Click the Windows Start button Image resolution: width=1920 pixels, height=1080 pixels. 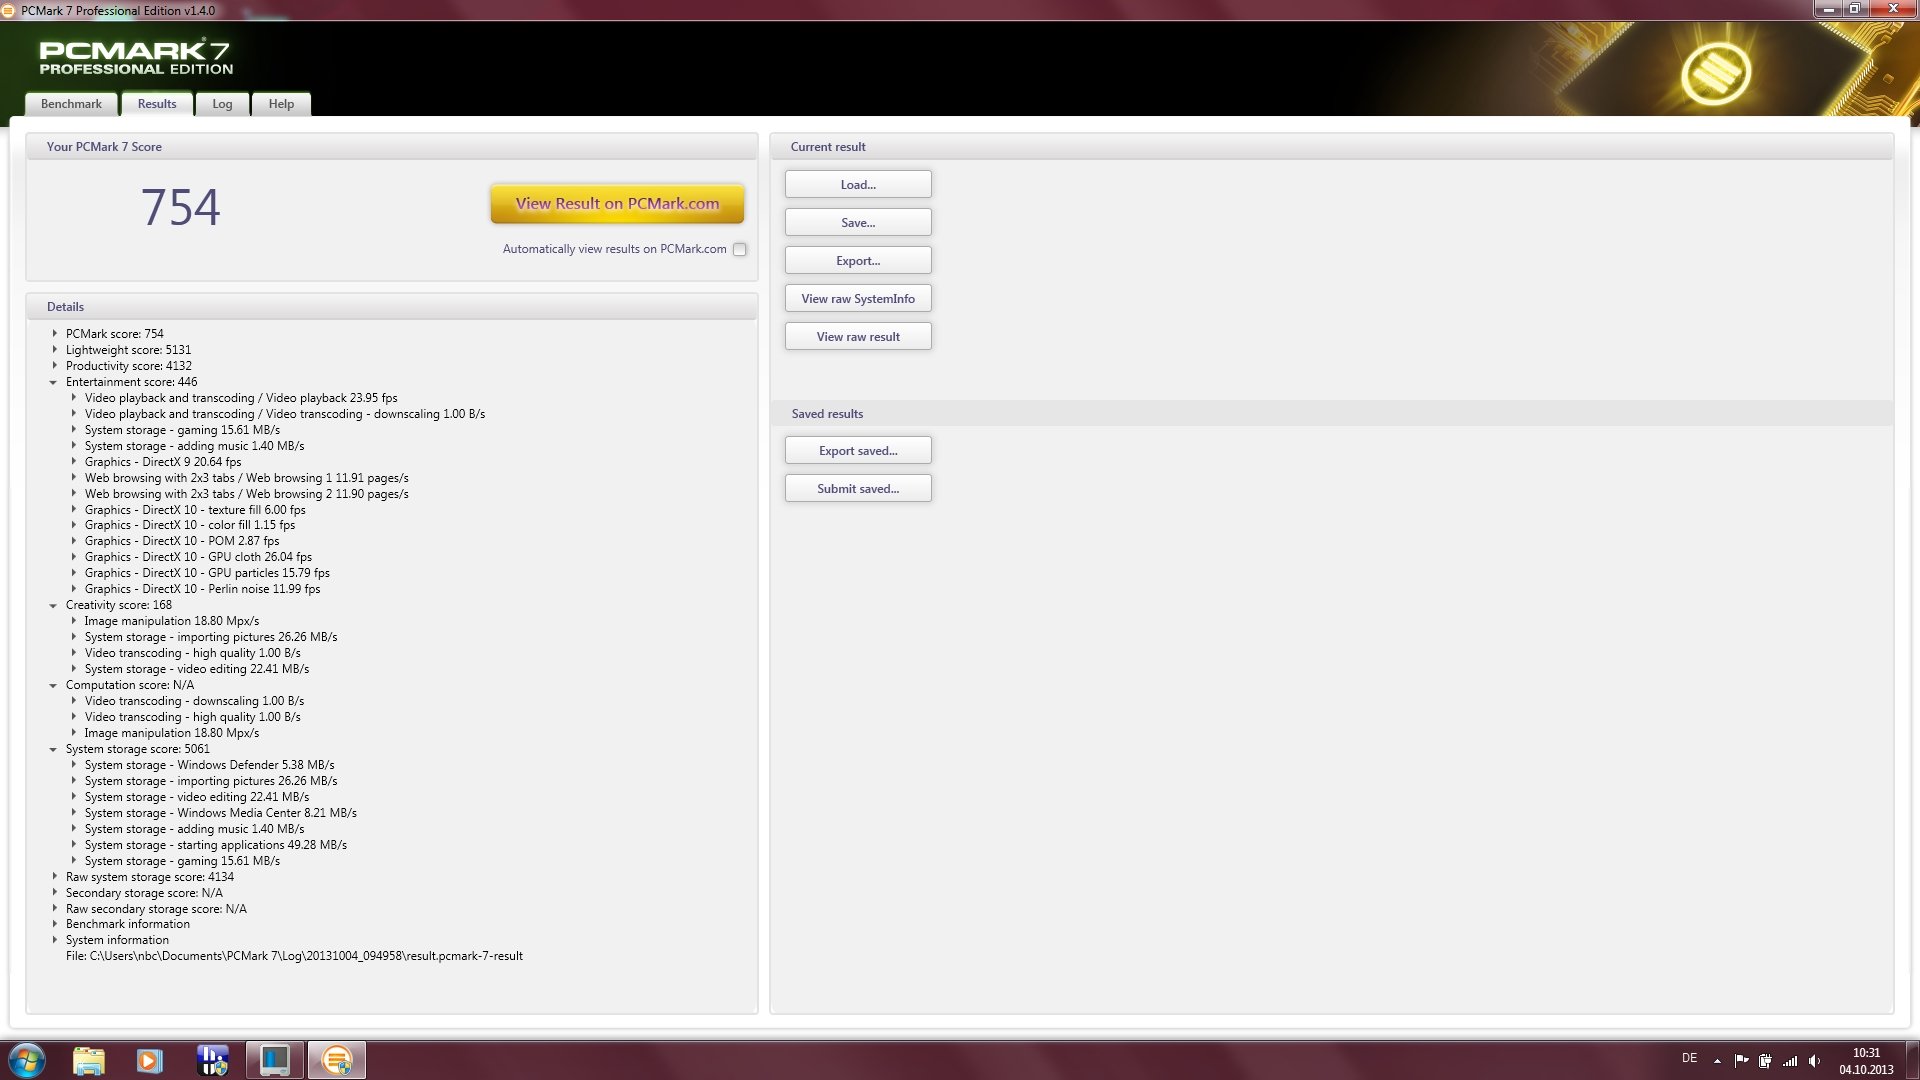coord(27,1060)
